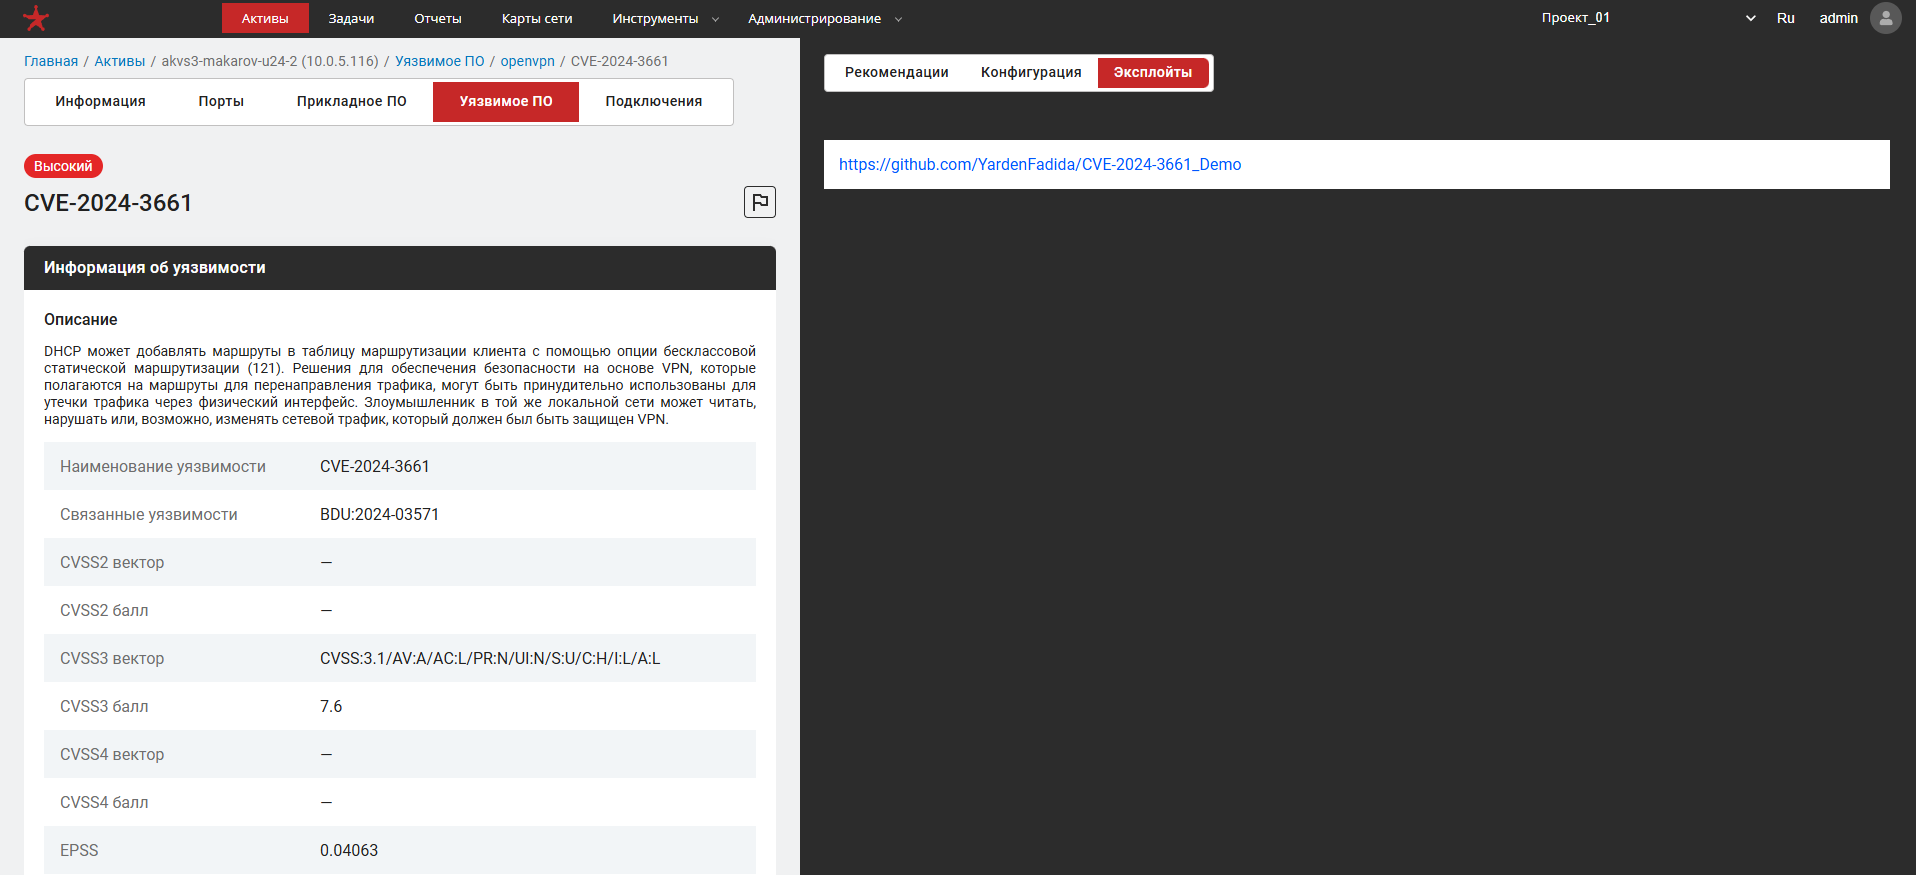Go to the Отчеты menu
The height and width of the screenshot is (875, 1916).
[438, 18]
